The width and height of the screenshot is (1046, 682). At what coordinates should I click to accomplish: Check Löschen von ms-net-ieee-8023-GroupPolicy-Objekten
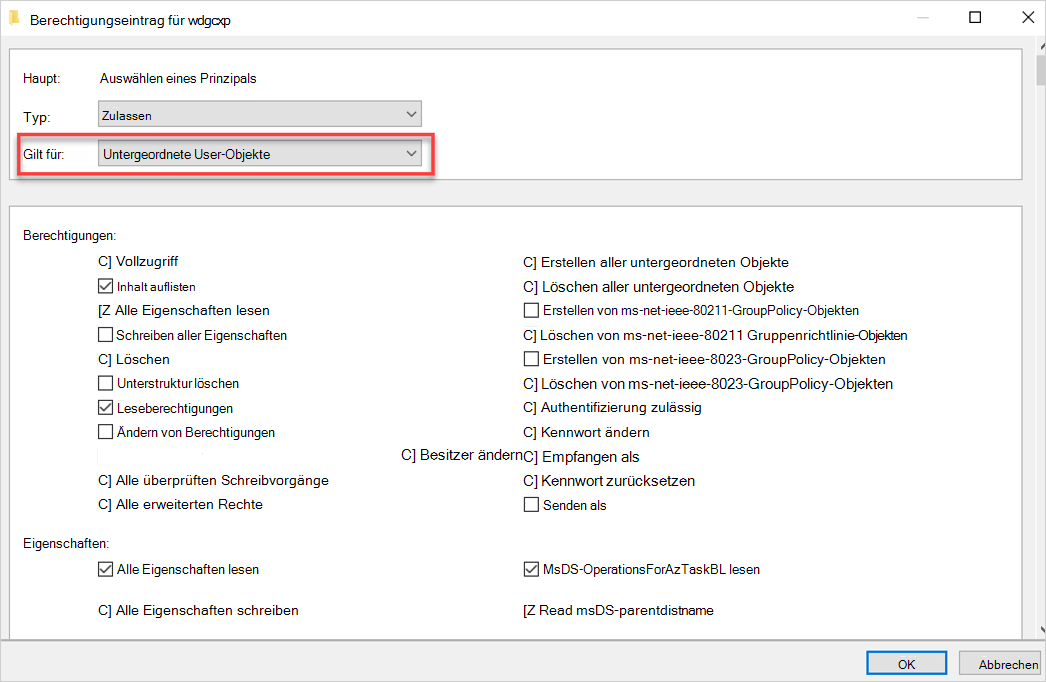(530, 383)
